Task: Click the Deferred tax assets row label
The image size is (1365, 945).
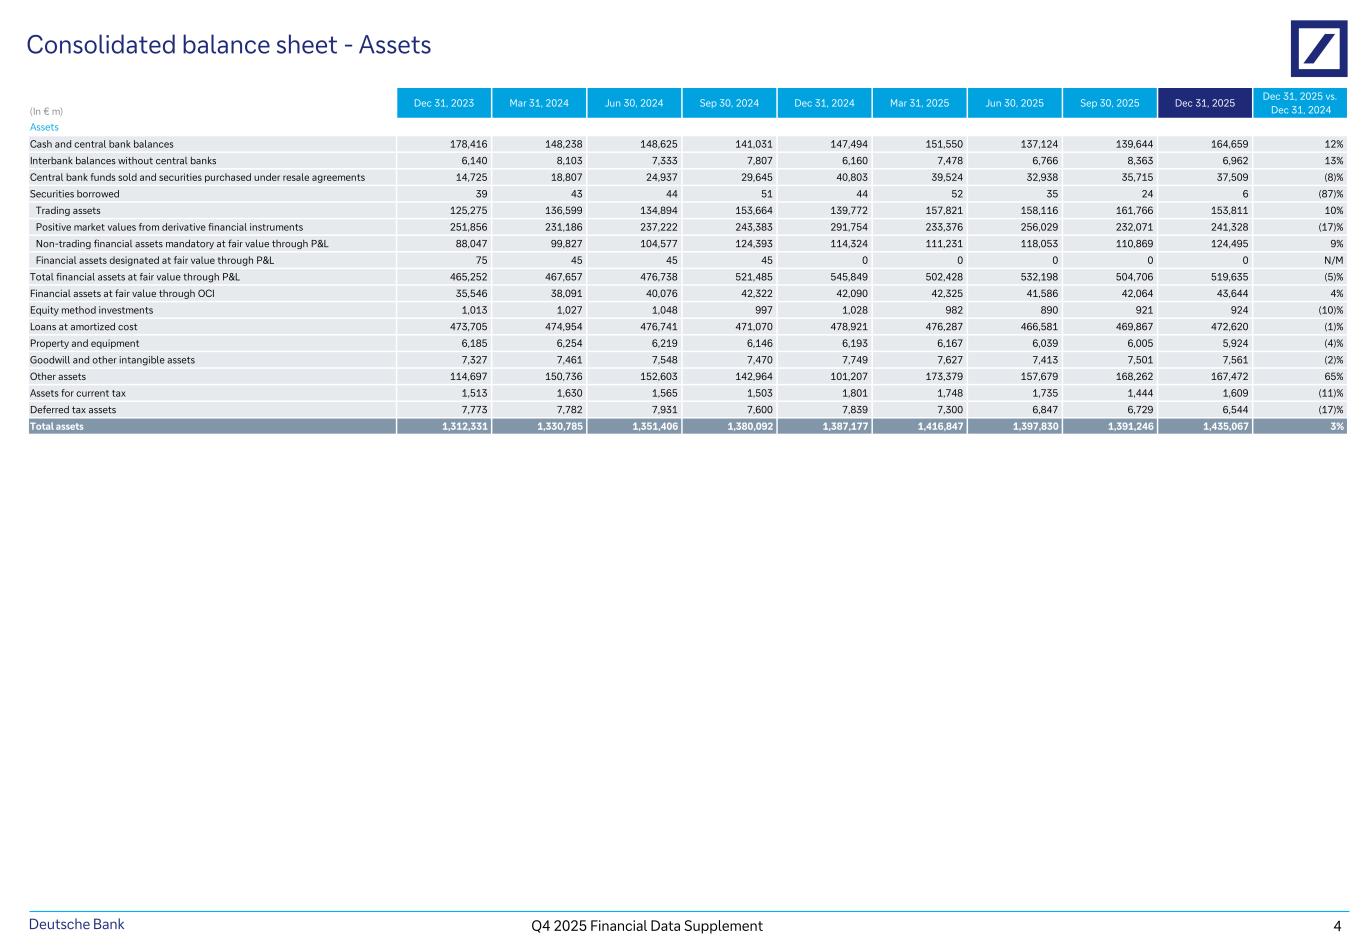Action: (72, 410)
